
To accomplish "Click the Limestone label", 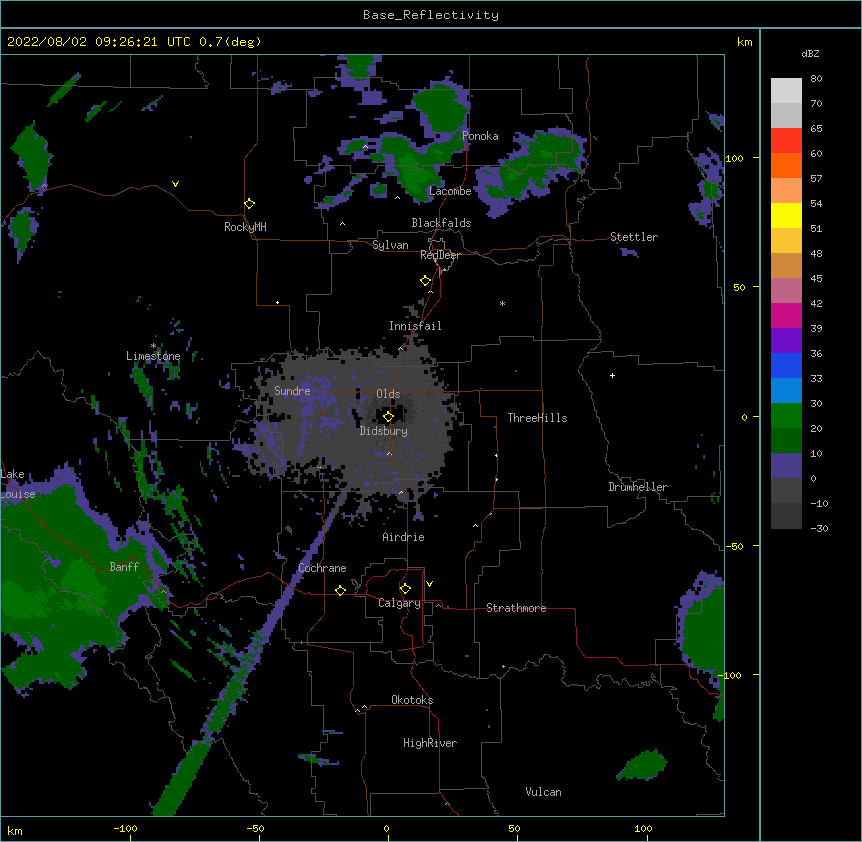I will pyautogui.click(x=153, y=356).
